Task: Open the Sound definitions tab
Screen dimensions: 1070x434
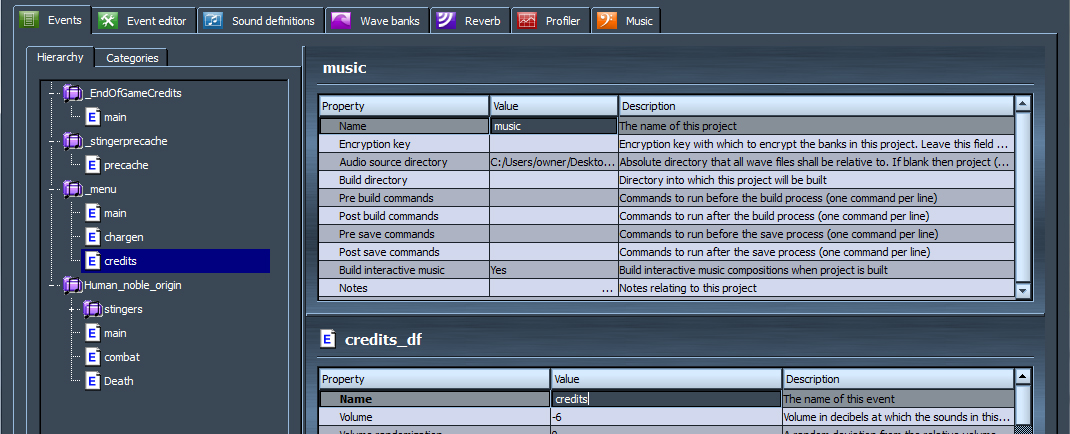Action: pos(260,20)
